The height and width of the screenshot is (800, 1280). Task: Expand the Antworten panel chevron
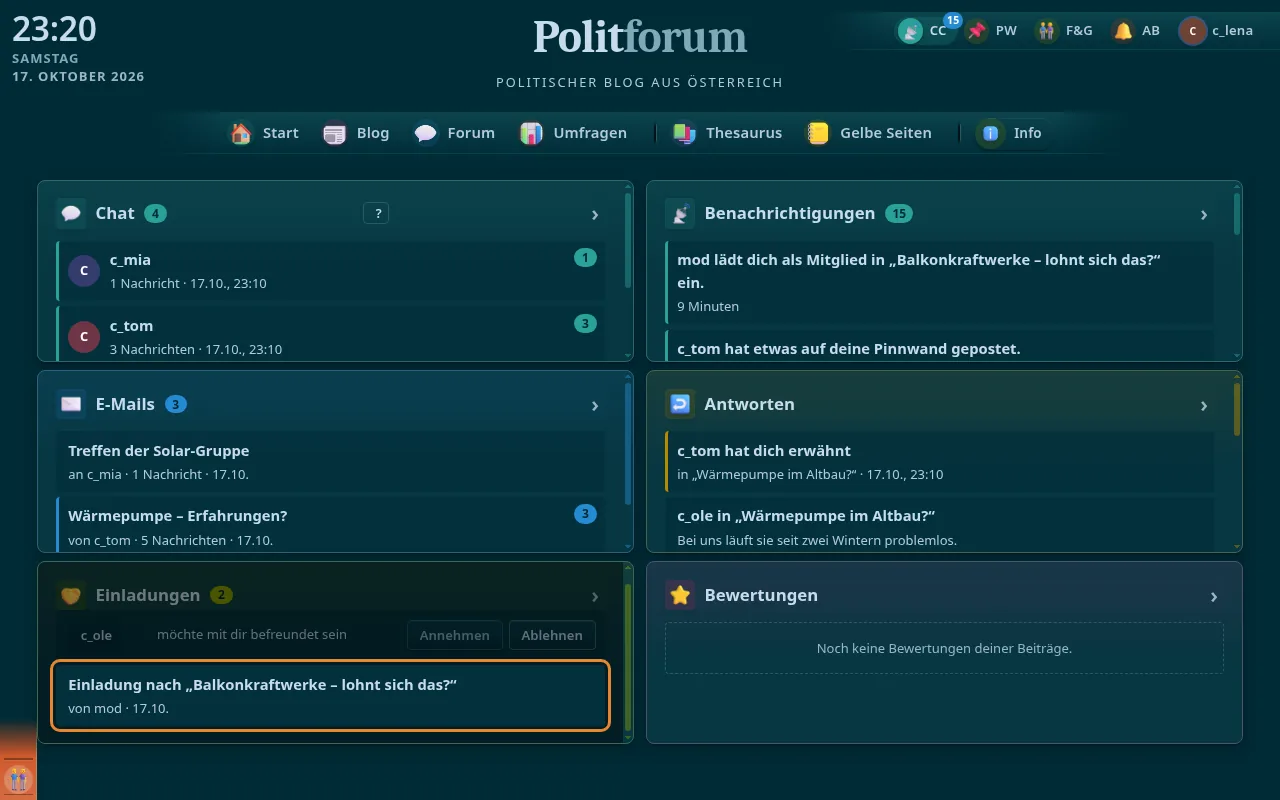click(x=1204, y=406)
